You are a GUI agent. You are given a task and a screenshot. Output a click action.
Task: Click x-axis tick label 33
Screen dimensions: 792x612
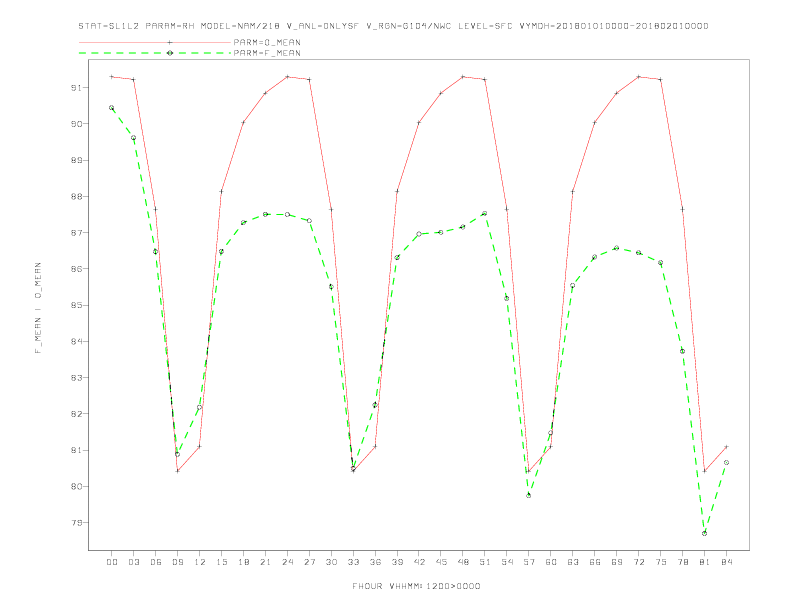click(353, 562)
